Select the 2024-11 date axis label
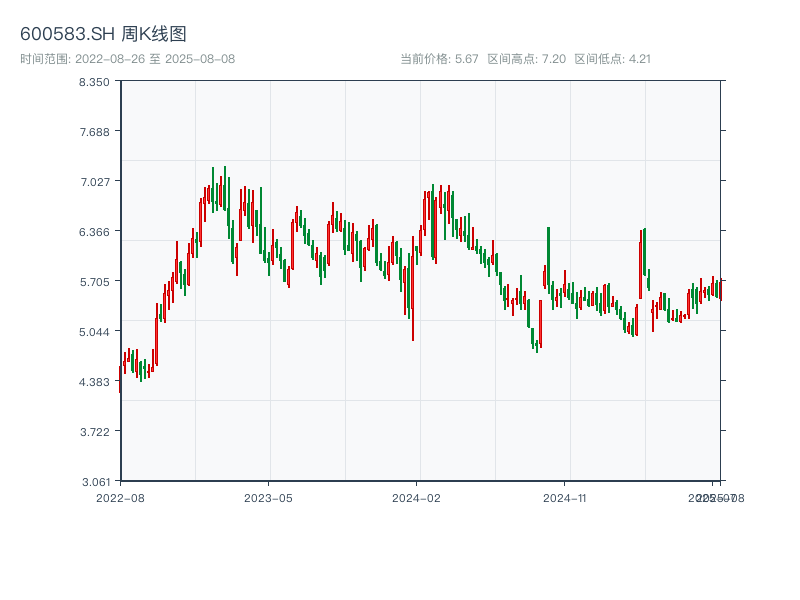 [565, 497]
